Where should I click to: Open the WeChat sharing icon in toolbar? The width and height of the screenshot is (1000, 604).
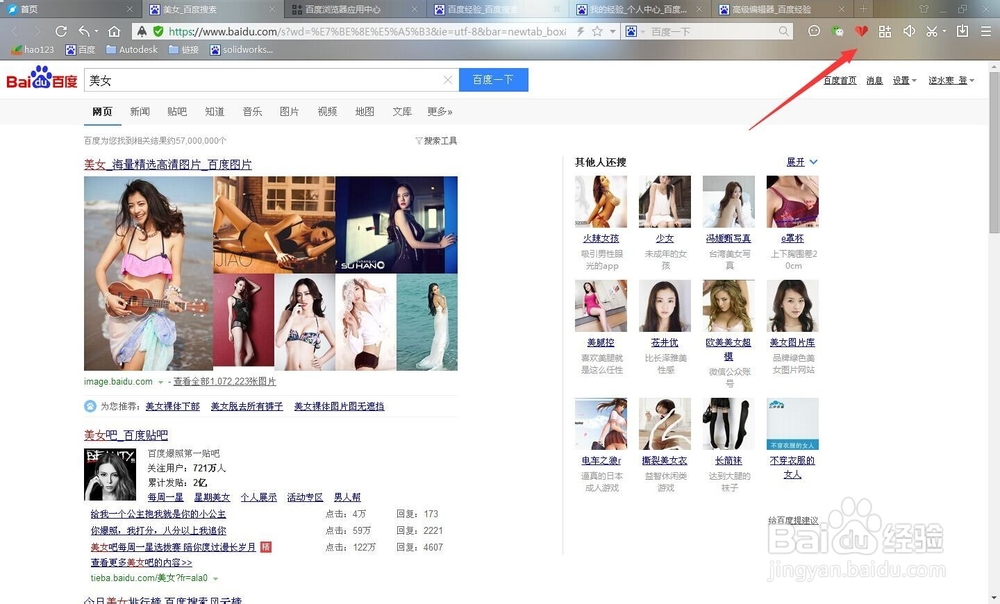click(x=838, y=31)
